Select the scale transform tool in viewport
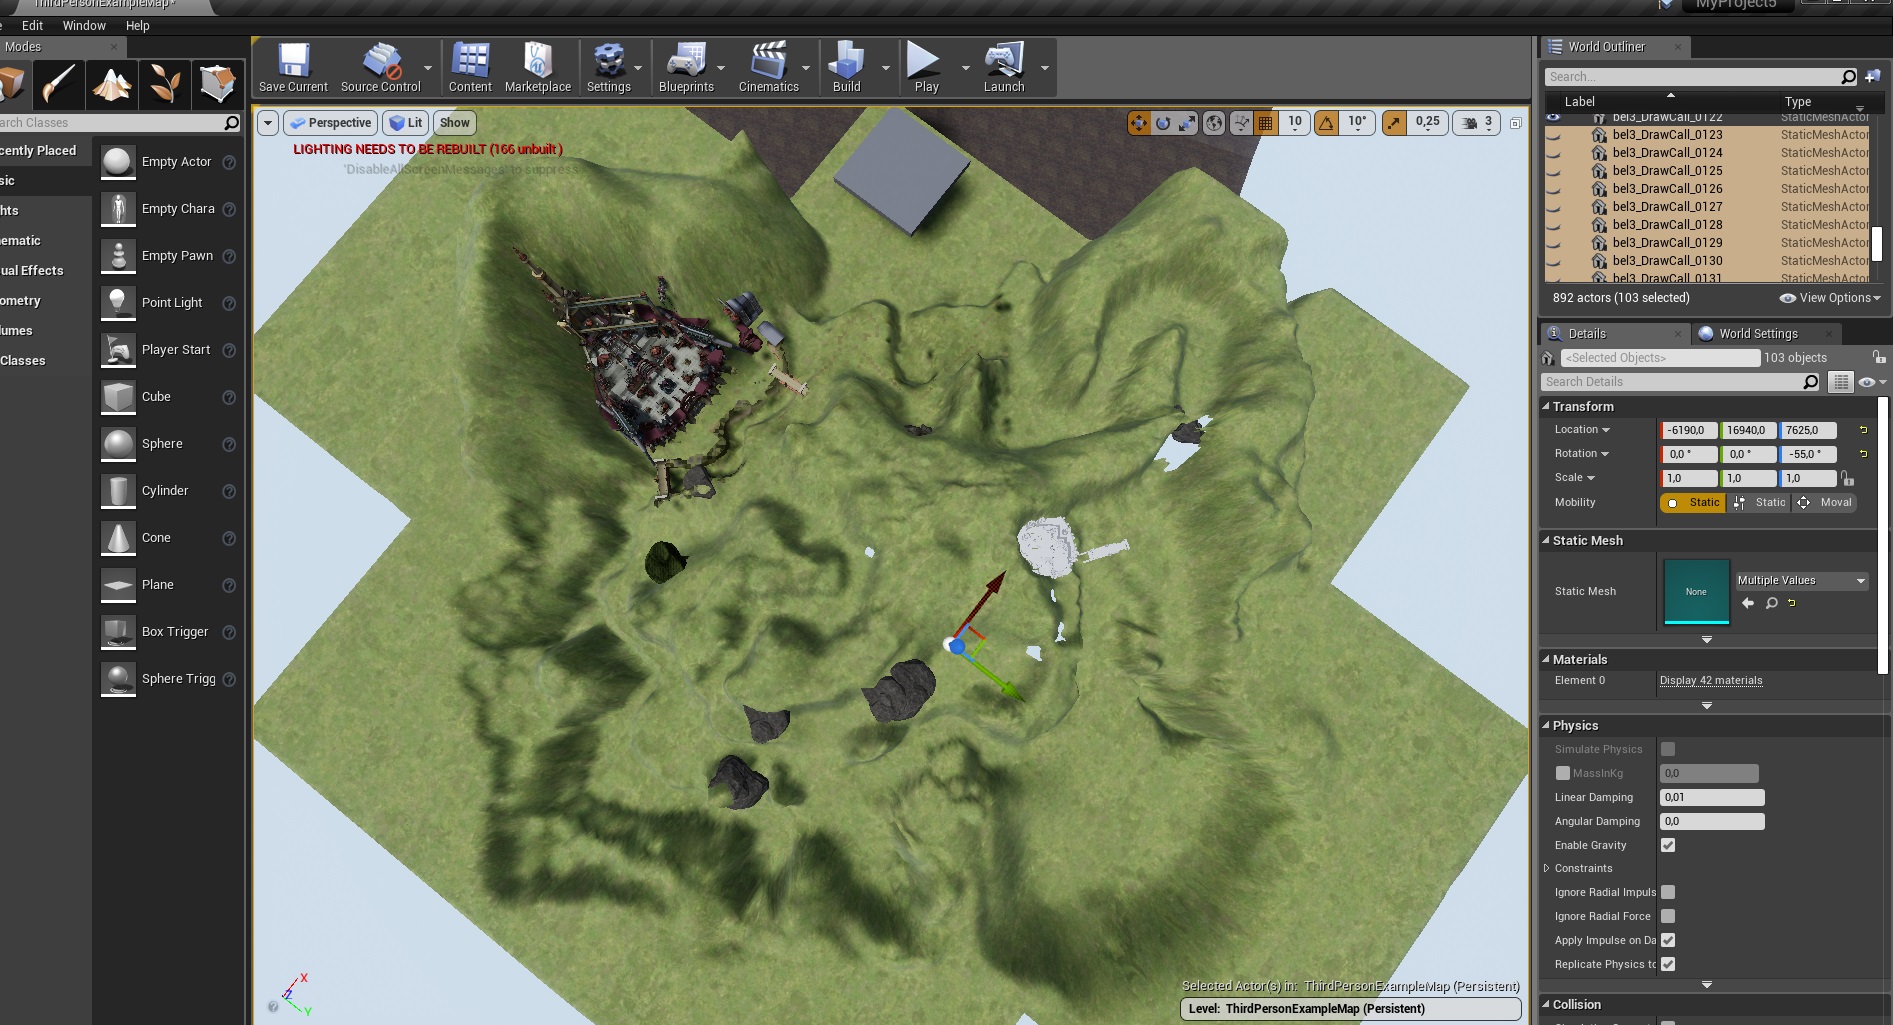1893x1025 pixels. point(1187,123)
